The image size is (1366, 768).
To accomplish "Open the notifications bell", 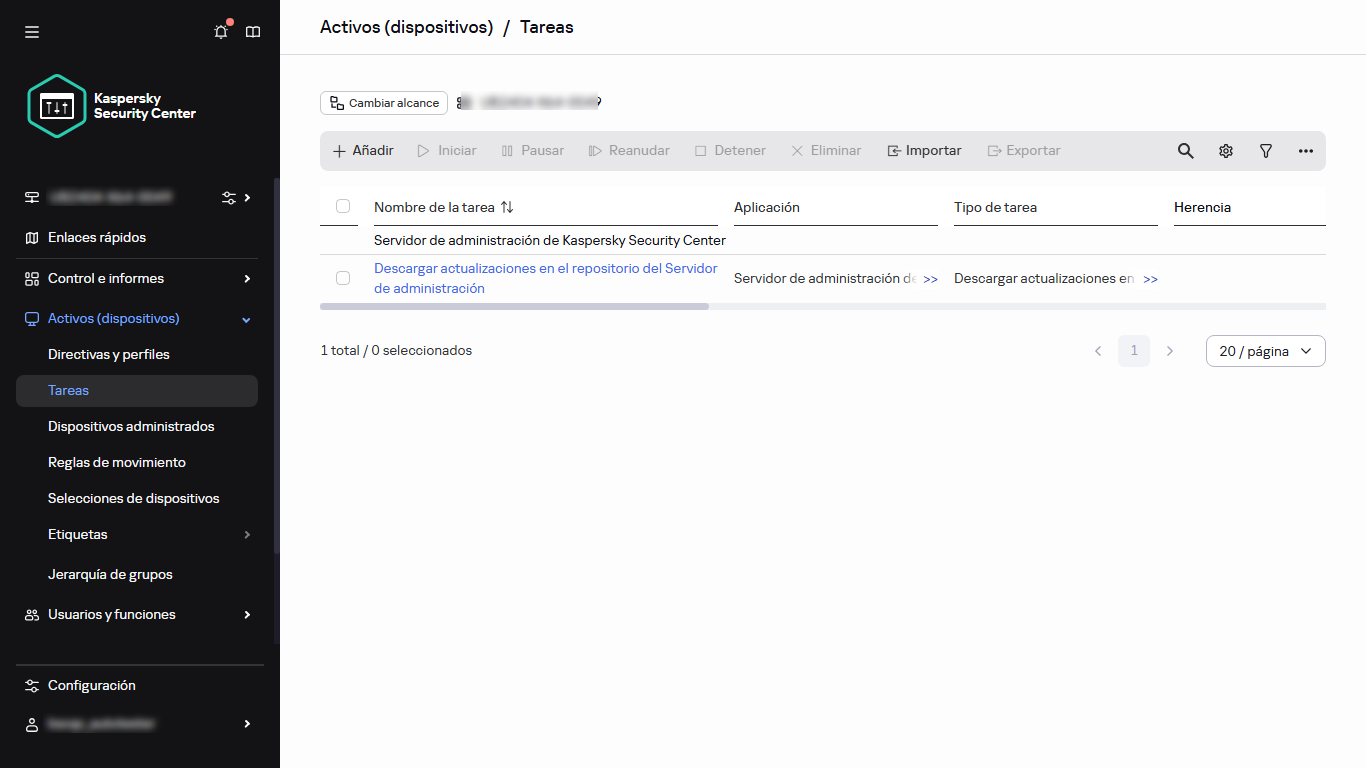I will pos(220,31).
